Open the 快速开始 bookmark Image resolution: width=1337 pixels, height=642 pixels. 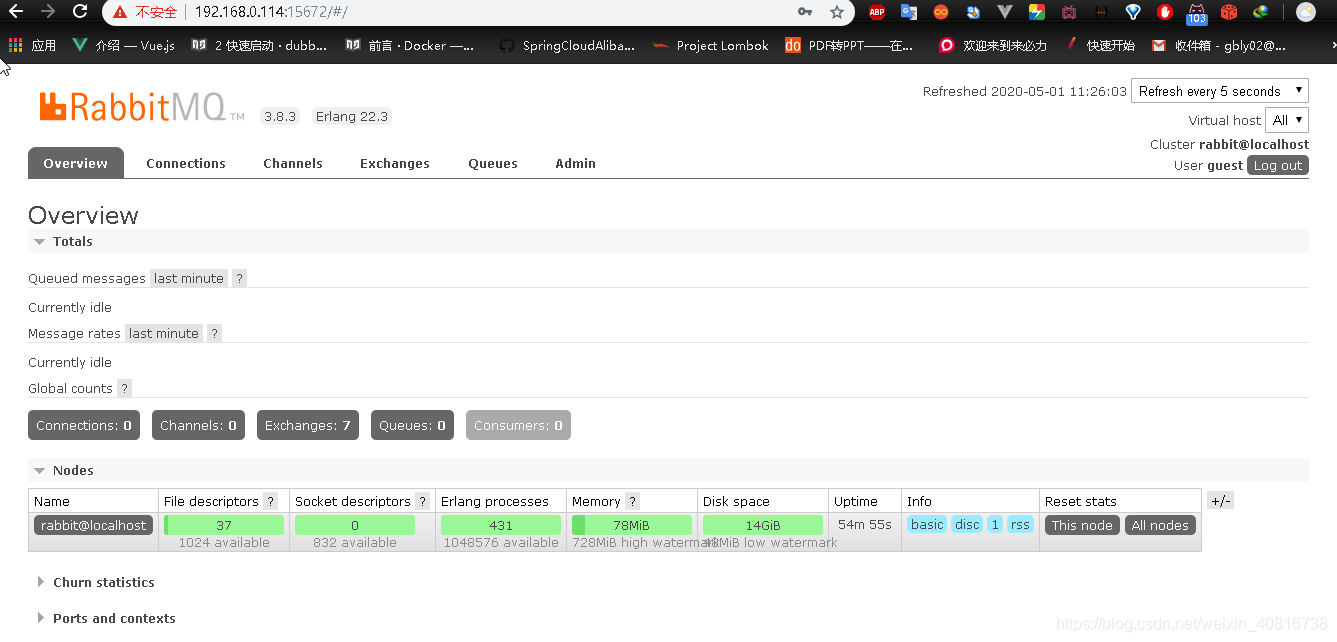(x=1100, y=45)
